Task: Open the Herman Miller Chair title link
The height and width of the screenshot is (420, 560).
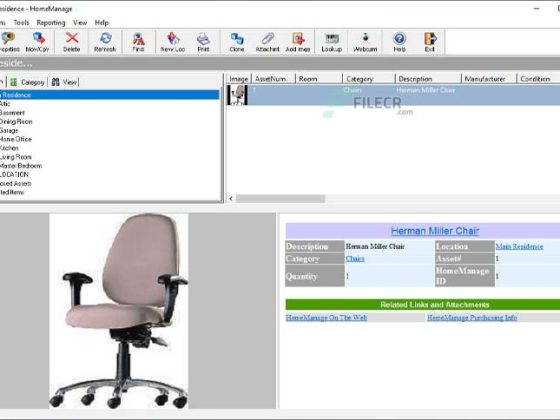Action: [435, 231]
